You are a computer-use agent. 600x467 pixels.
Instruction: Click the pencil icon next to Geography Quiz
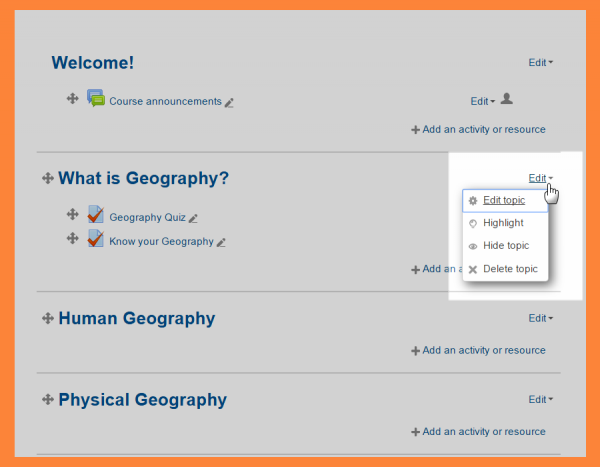coord(194,218)
